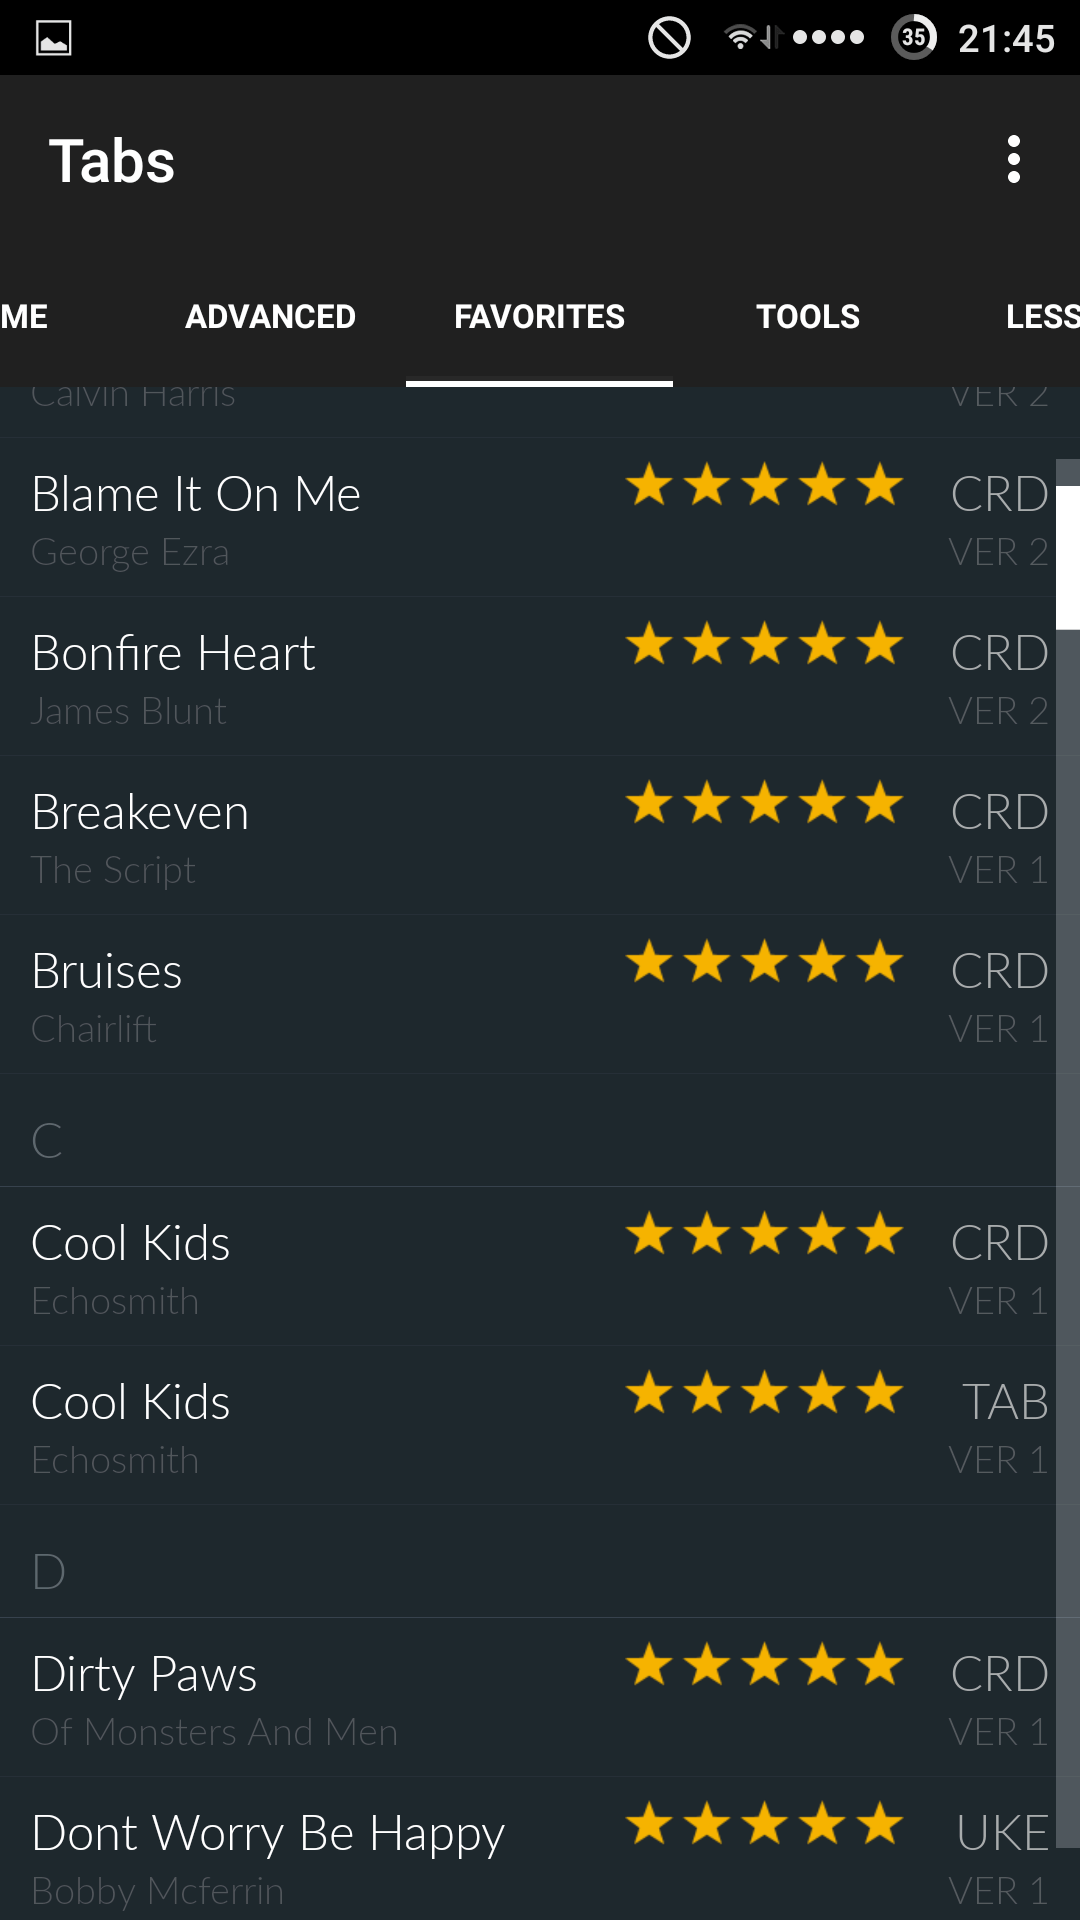Tap the screenshot notification icon
Image resolution: width=1080 pixels, height=1920 pixels.
(x=53, y=38)
